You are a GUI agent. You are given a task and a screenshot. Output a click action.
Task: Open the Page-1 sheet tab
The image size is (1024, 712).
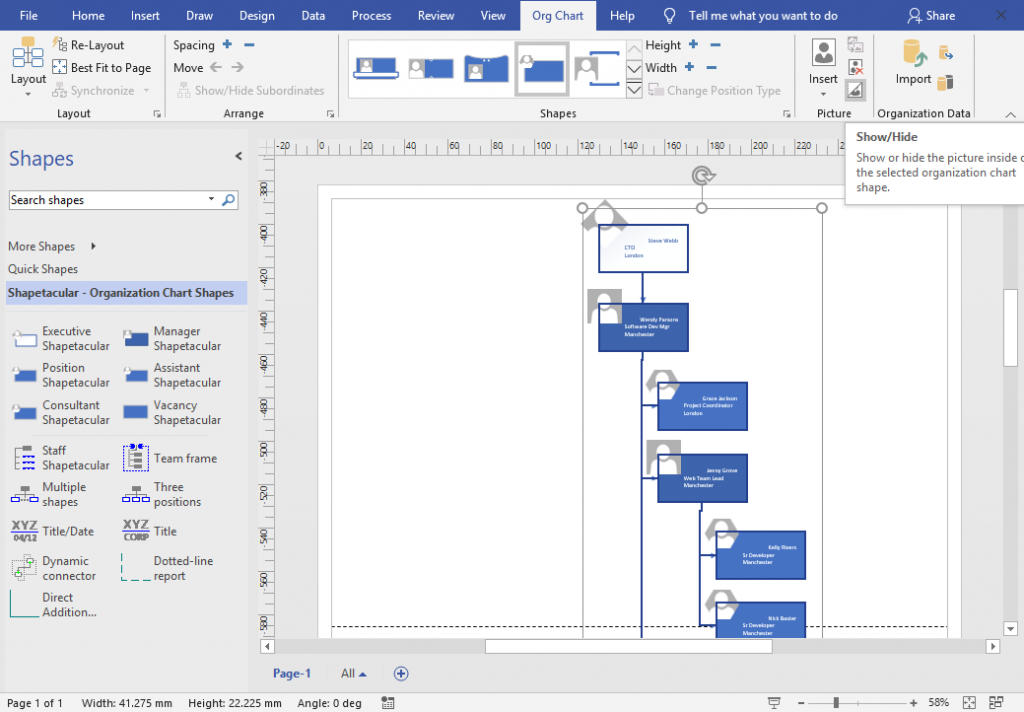click(292, 673)
